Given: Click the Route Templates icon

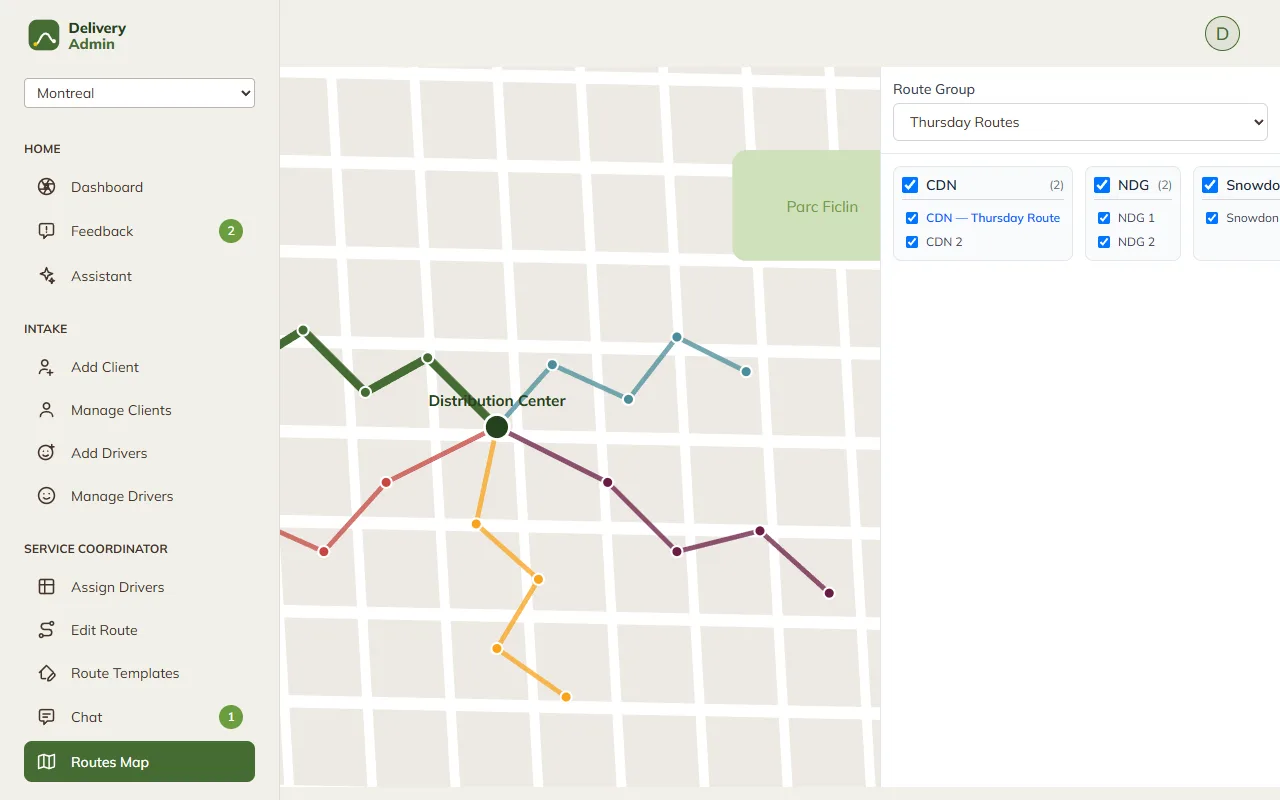Looking at the screenshot, I should coord(46,673).
